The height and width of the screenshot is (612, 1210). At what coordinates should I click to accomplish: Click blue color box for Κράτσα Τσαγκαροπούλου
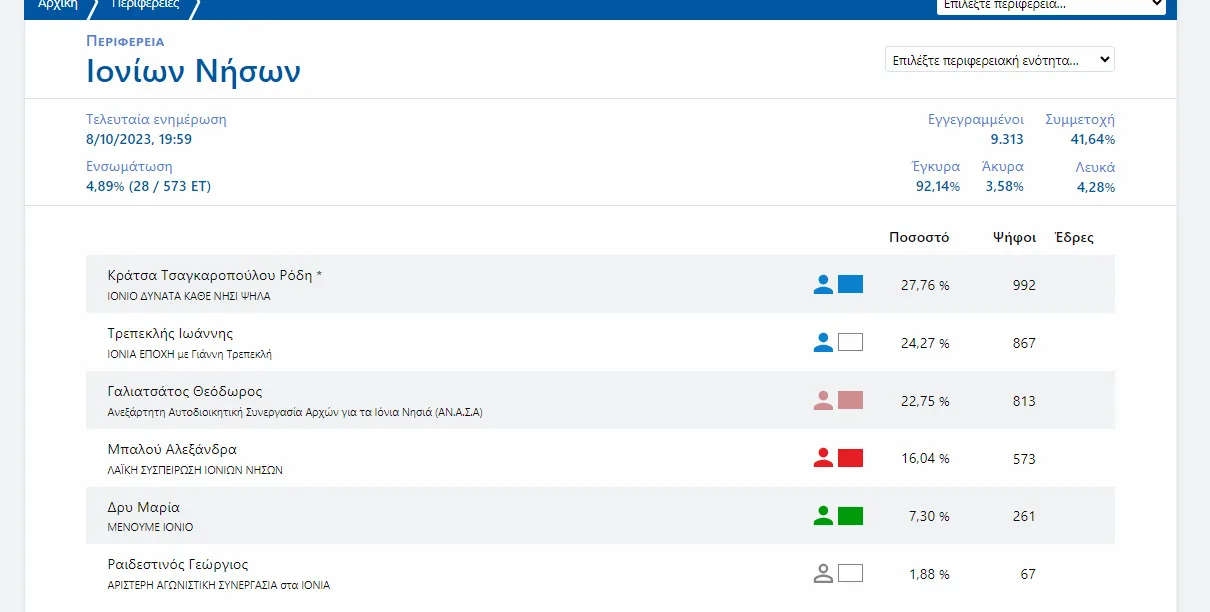tap(850, 284)
